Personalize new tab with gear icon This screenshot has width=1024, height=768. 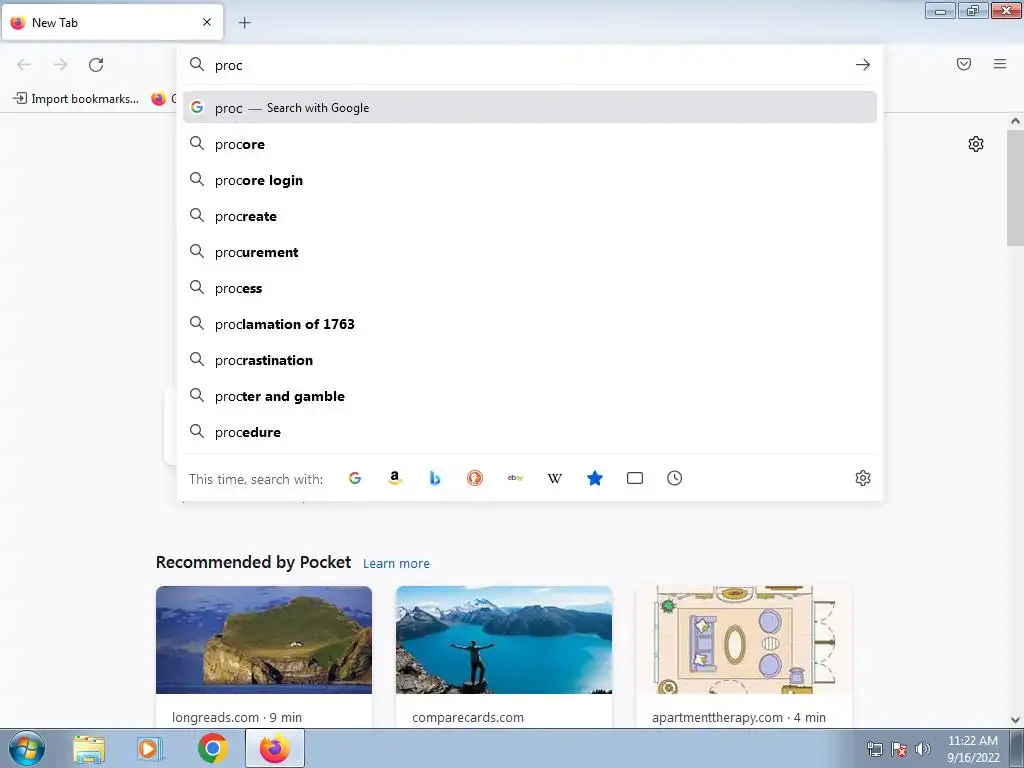tap(976, 144)
